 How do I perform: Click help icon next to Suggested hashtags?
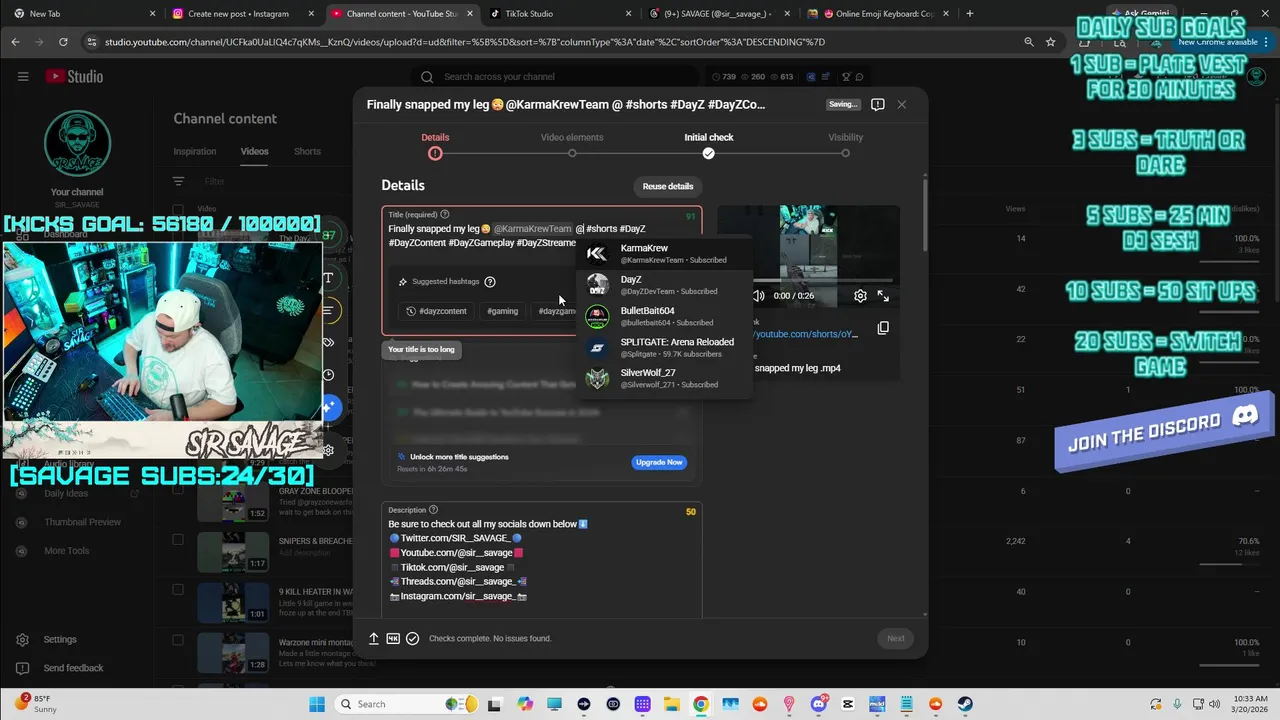[x=489, y=282]
